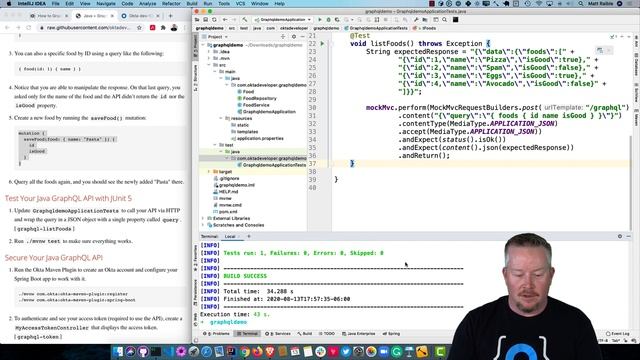This screenshot has height=360, width=640.
Task: Open Project panel settings gear
Action: pos(293,37)
